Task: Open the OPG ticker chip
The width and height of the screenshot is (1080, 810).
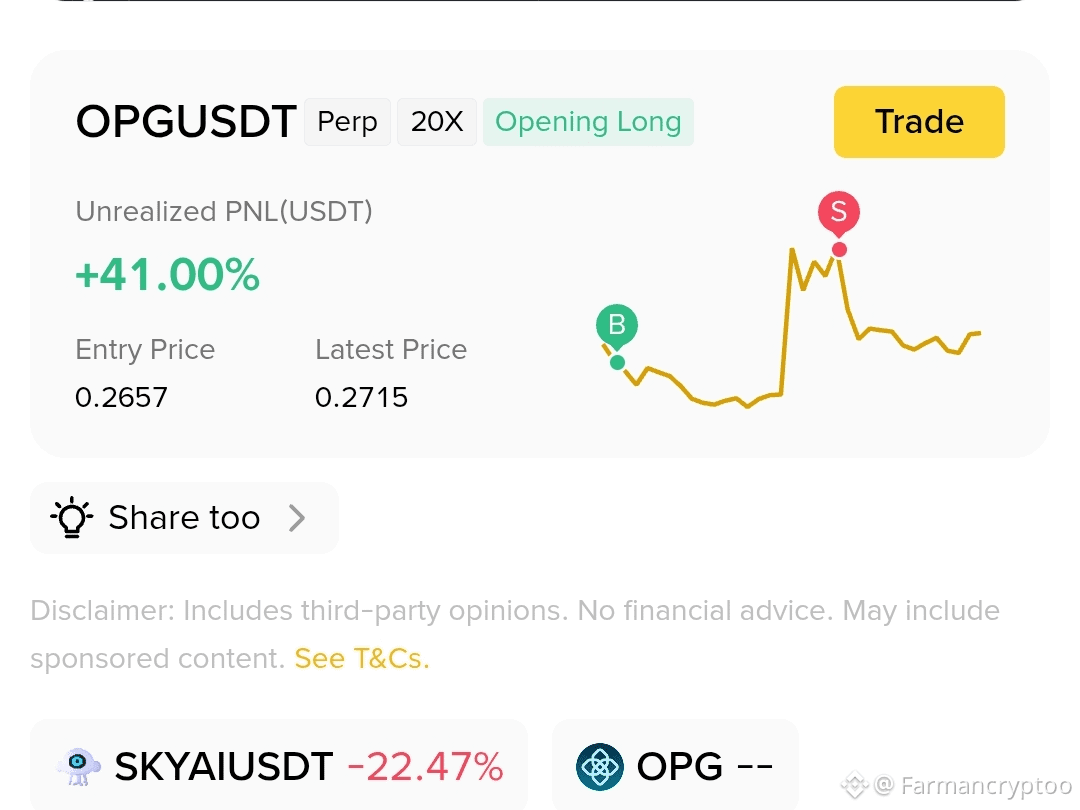Action: (675, 766)
